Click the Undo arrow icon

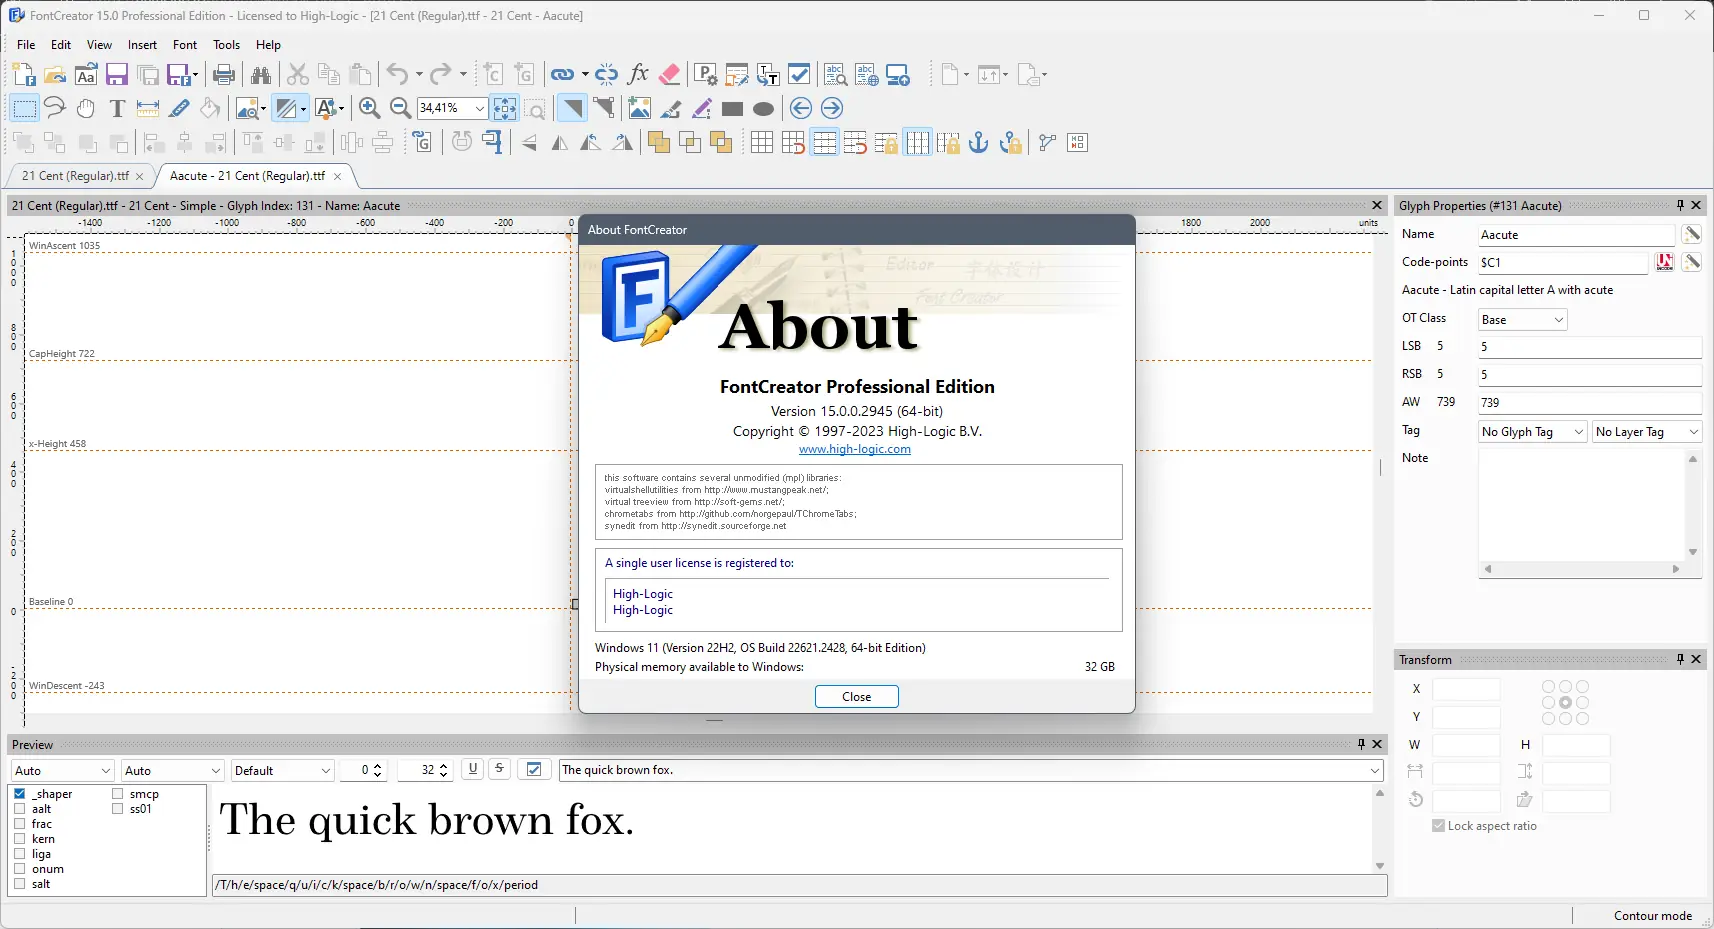tap(397, 75)
